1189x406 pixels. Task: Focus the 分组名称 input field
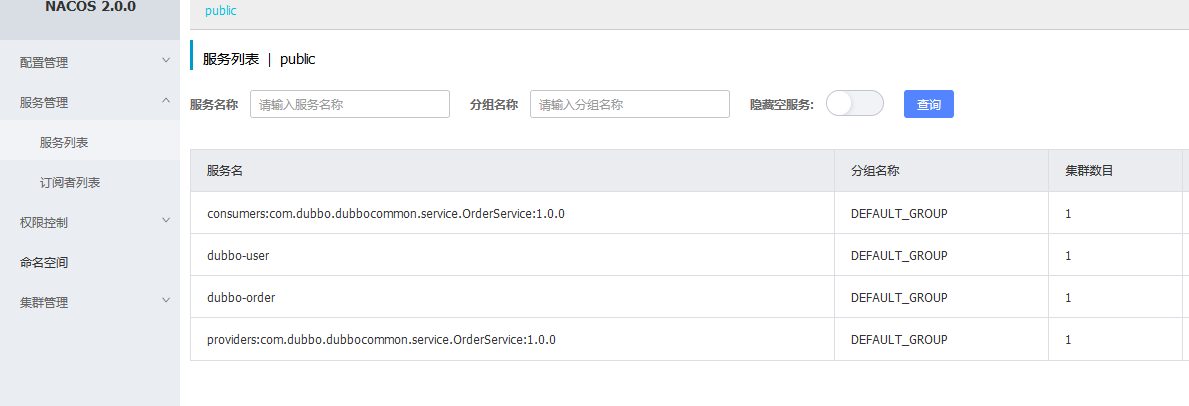coord(629,104)
